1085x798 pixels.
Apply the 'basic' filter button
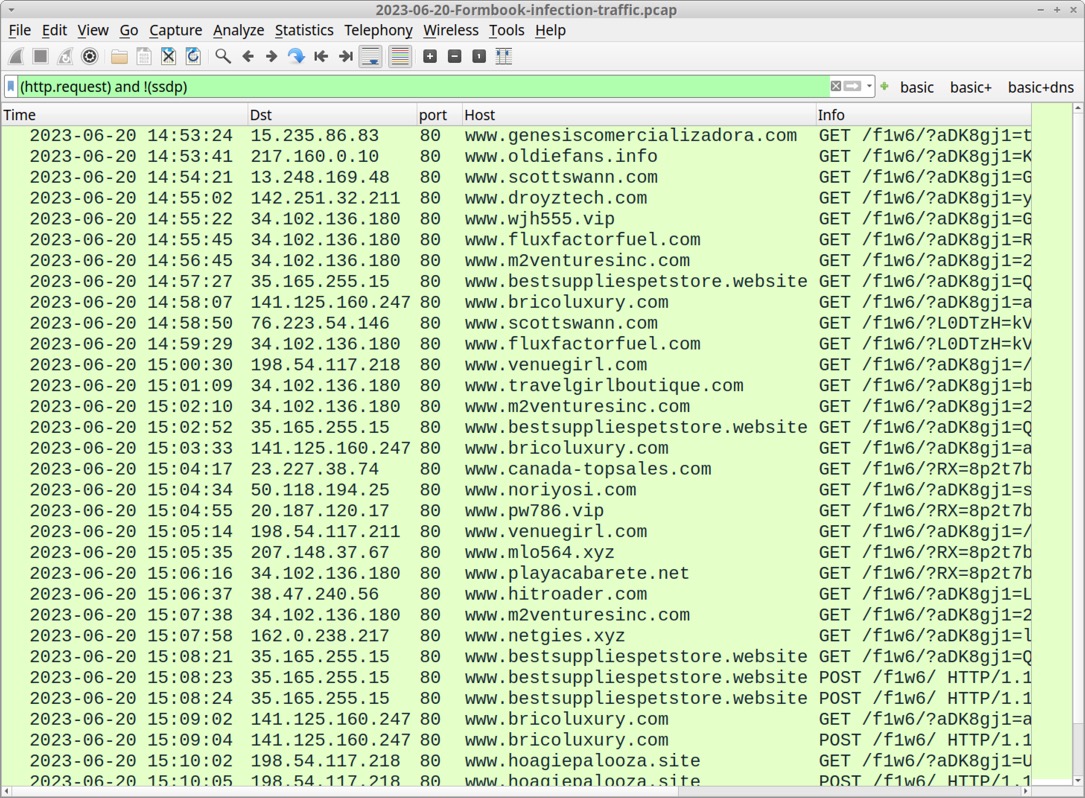(x=917, y=87)
